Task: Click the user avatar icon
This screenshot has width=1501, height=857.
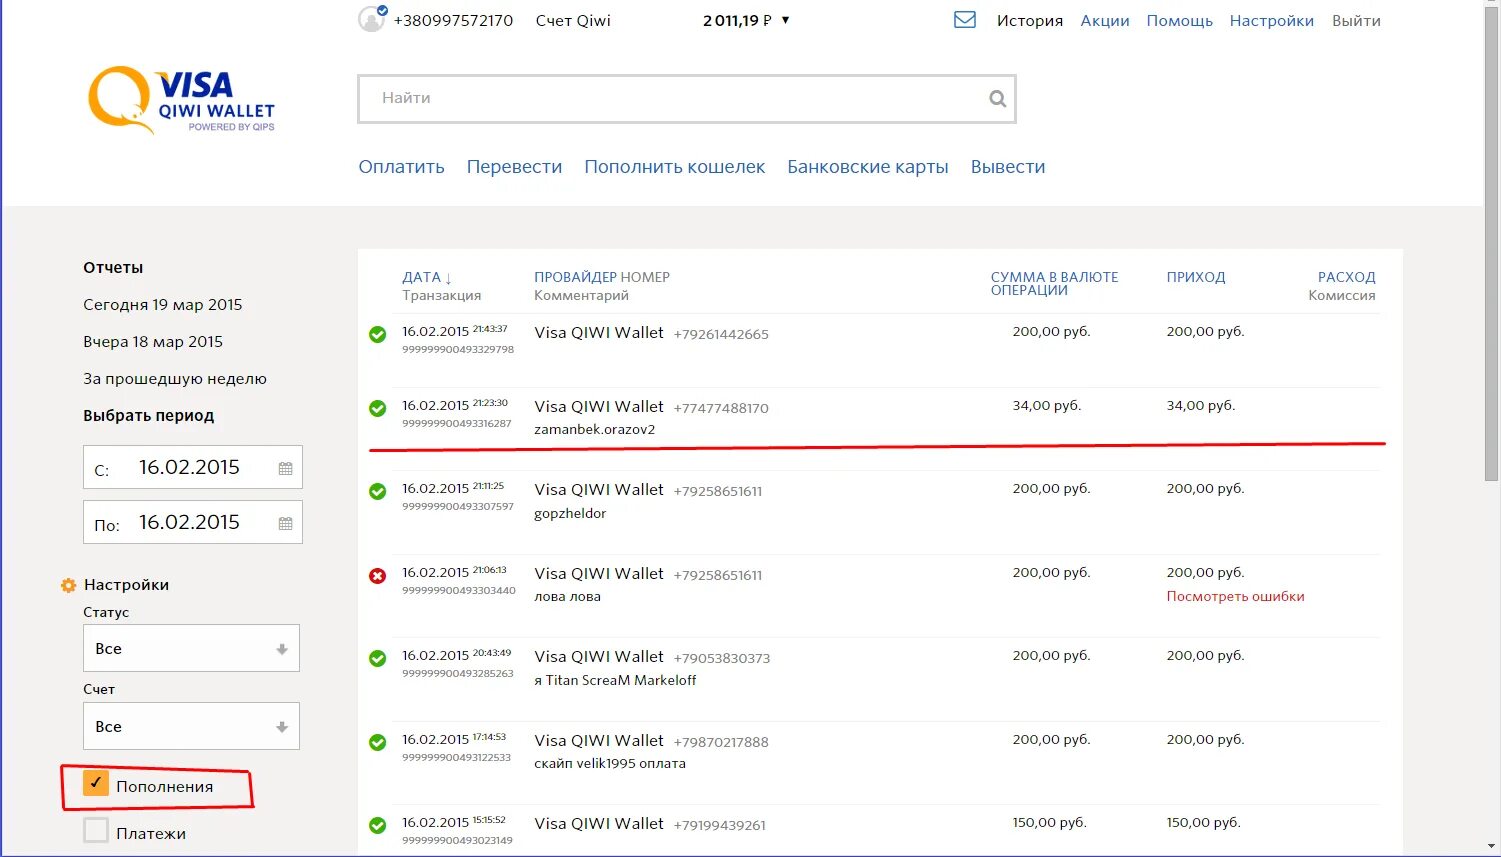Action: tap(371, 19)
